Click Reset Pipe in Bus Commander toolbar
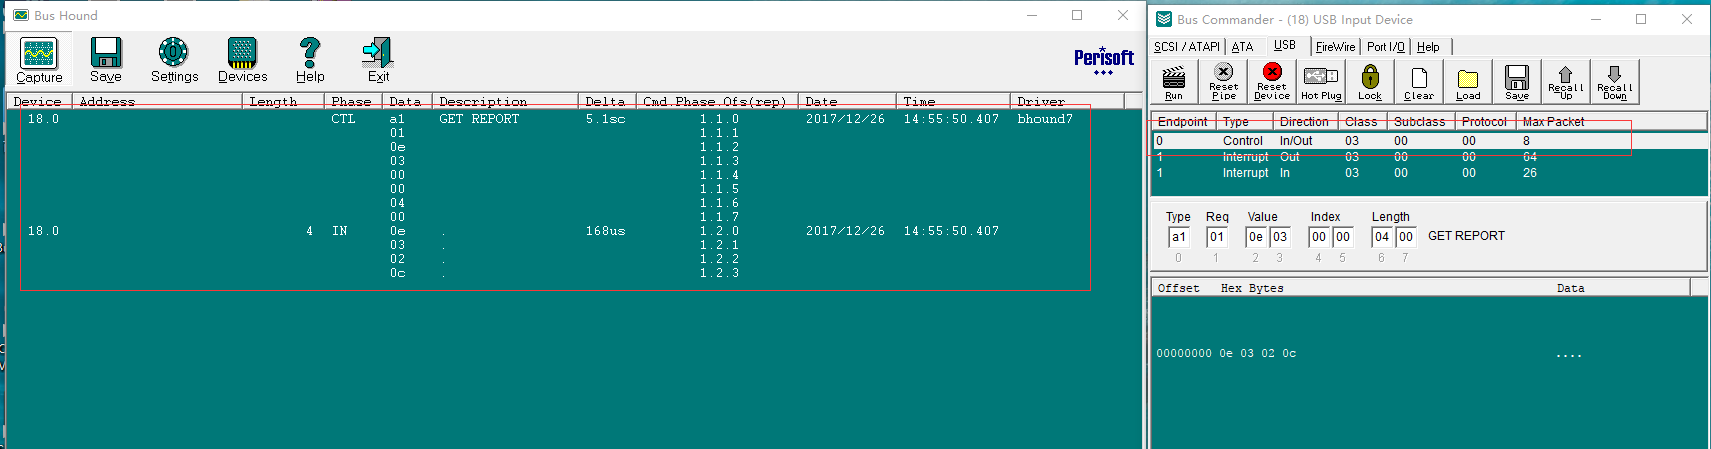This screenshot has height=449, width=1711. tap(1223, 82)
